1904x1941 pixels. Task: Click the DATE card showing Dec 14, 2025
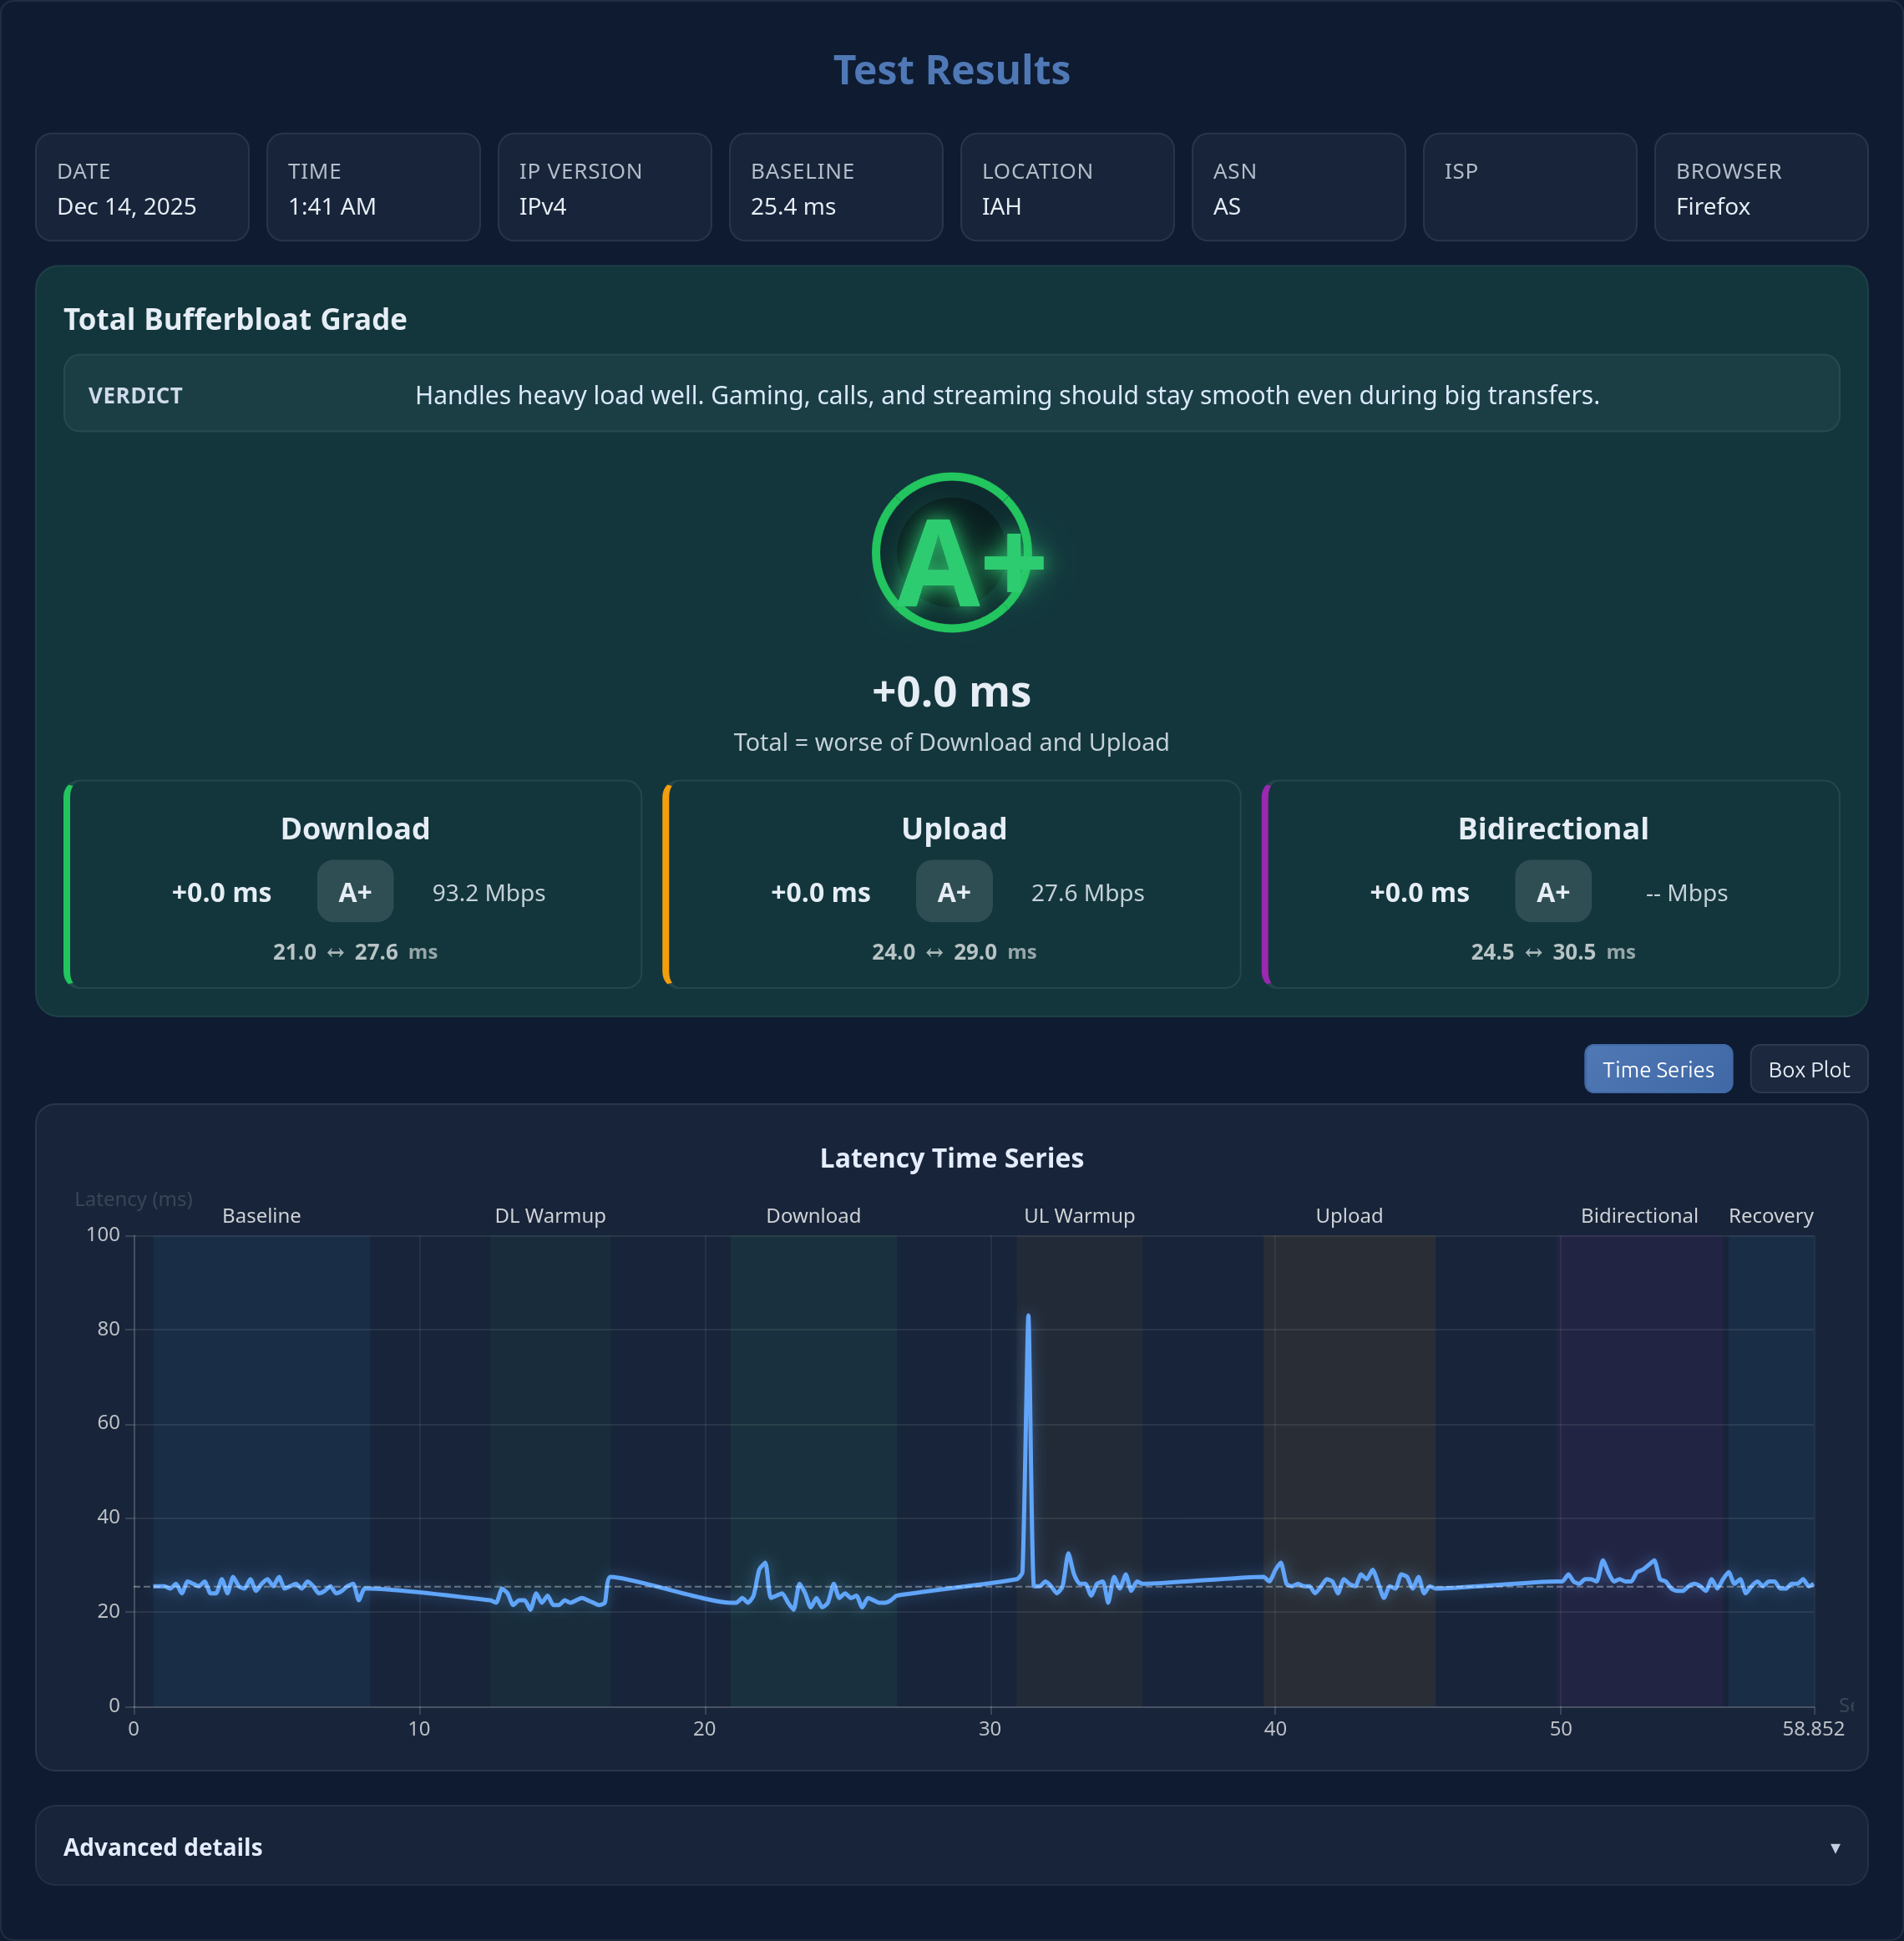[142, 187]
